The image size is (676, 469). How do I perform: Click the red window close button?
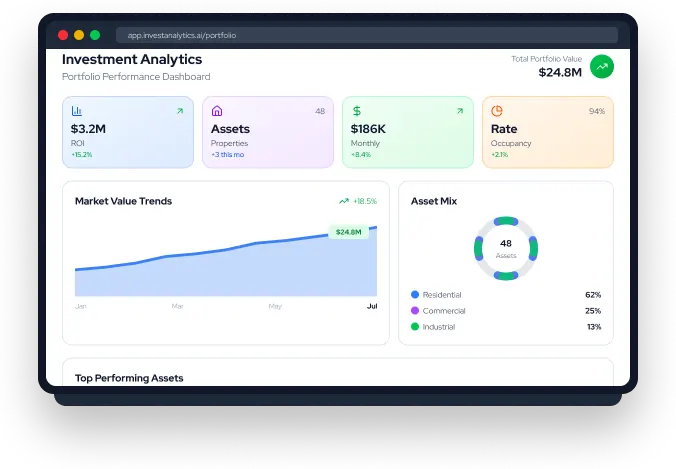coord(63,35)
